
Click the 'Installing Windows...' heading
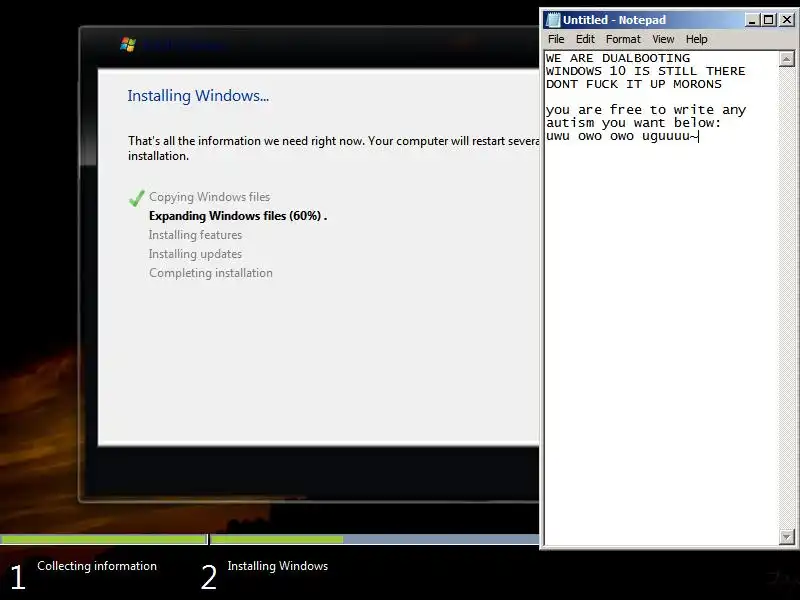198,96
